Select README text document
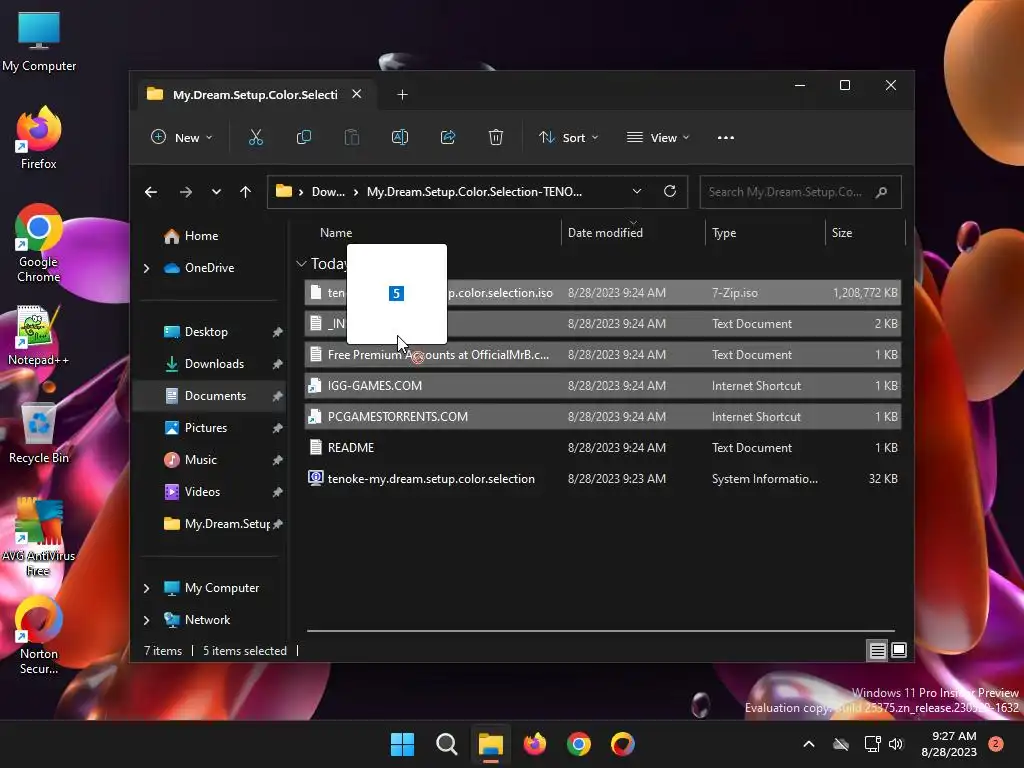The image size is (1024, 768). click(x=603, y=448)
